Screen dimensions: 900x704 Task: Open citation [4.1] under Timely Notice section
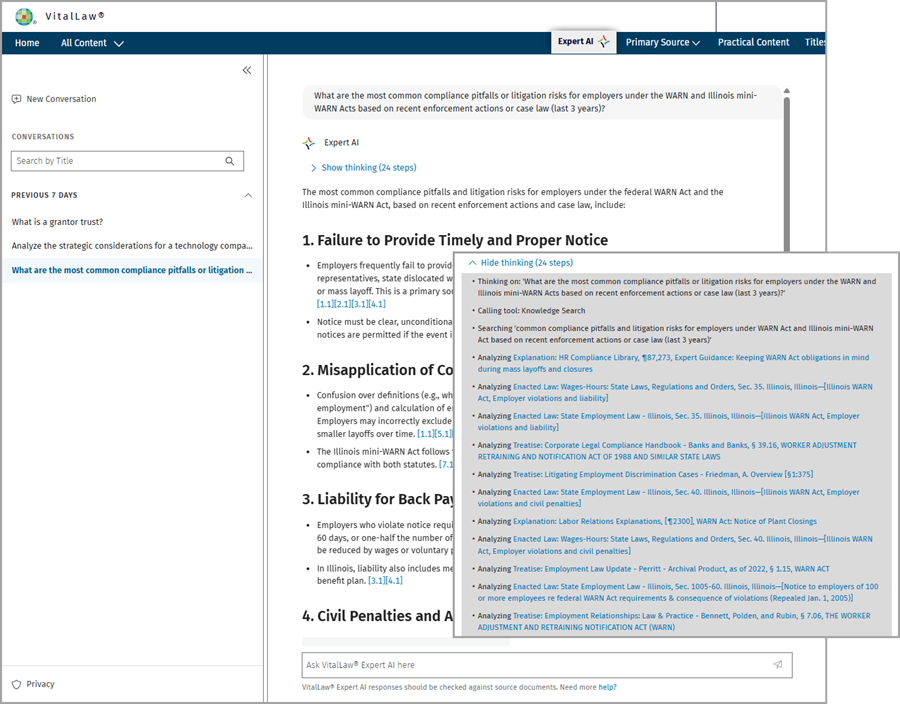click(377, 304)
